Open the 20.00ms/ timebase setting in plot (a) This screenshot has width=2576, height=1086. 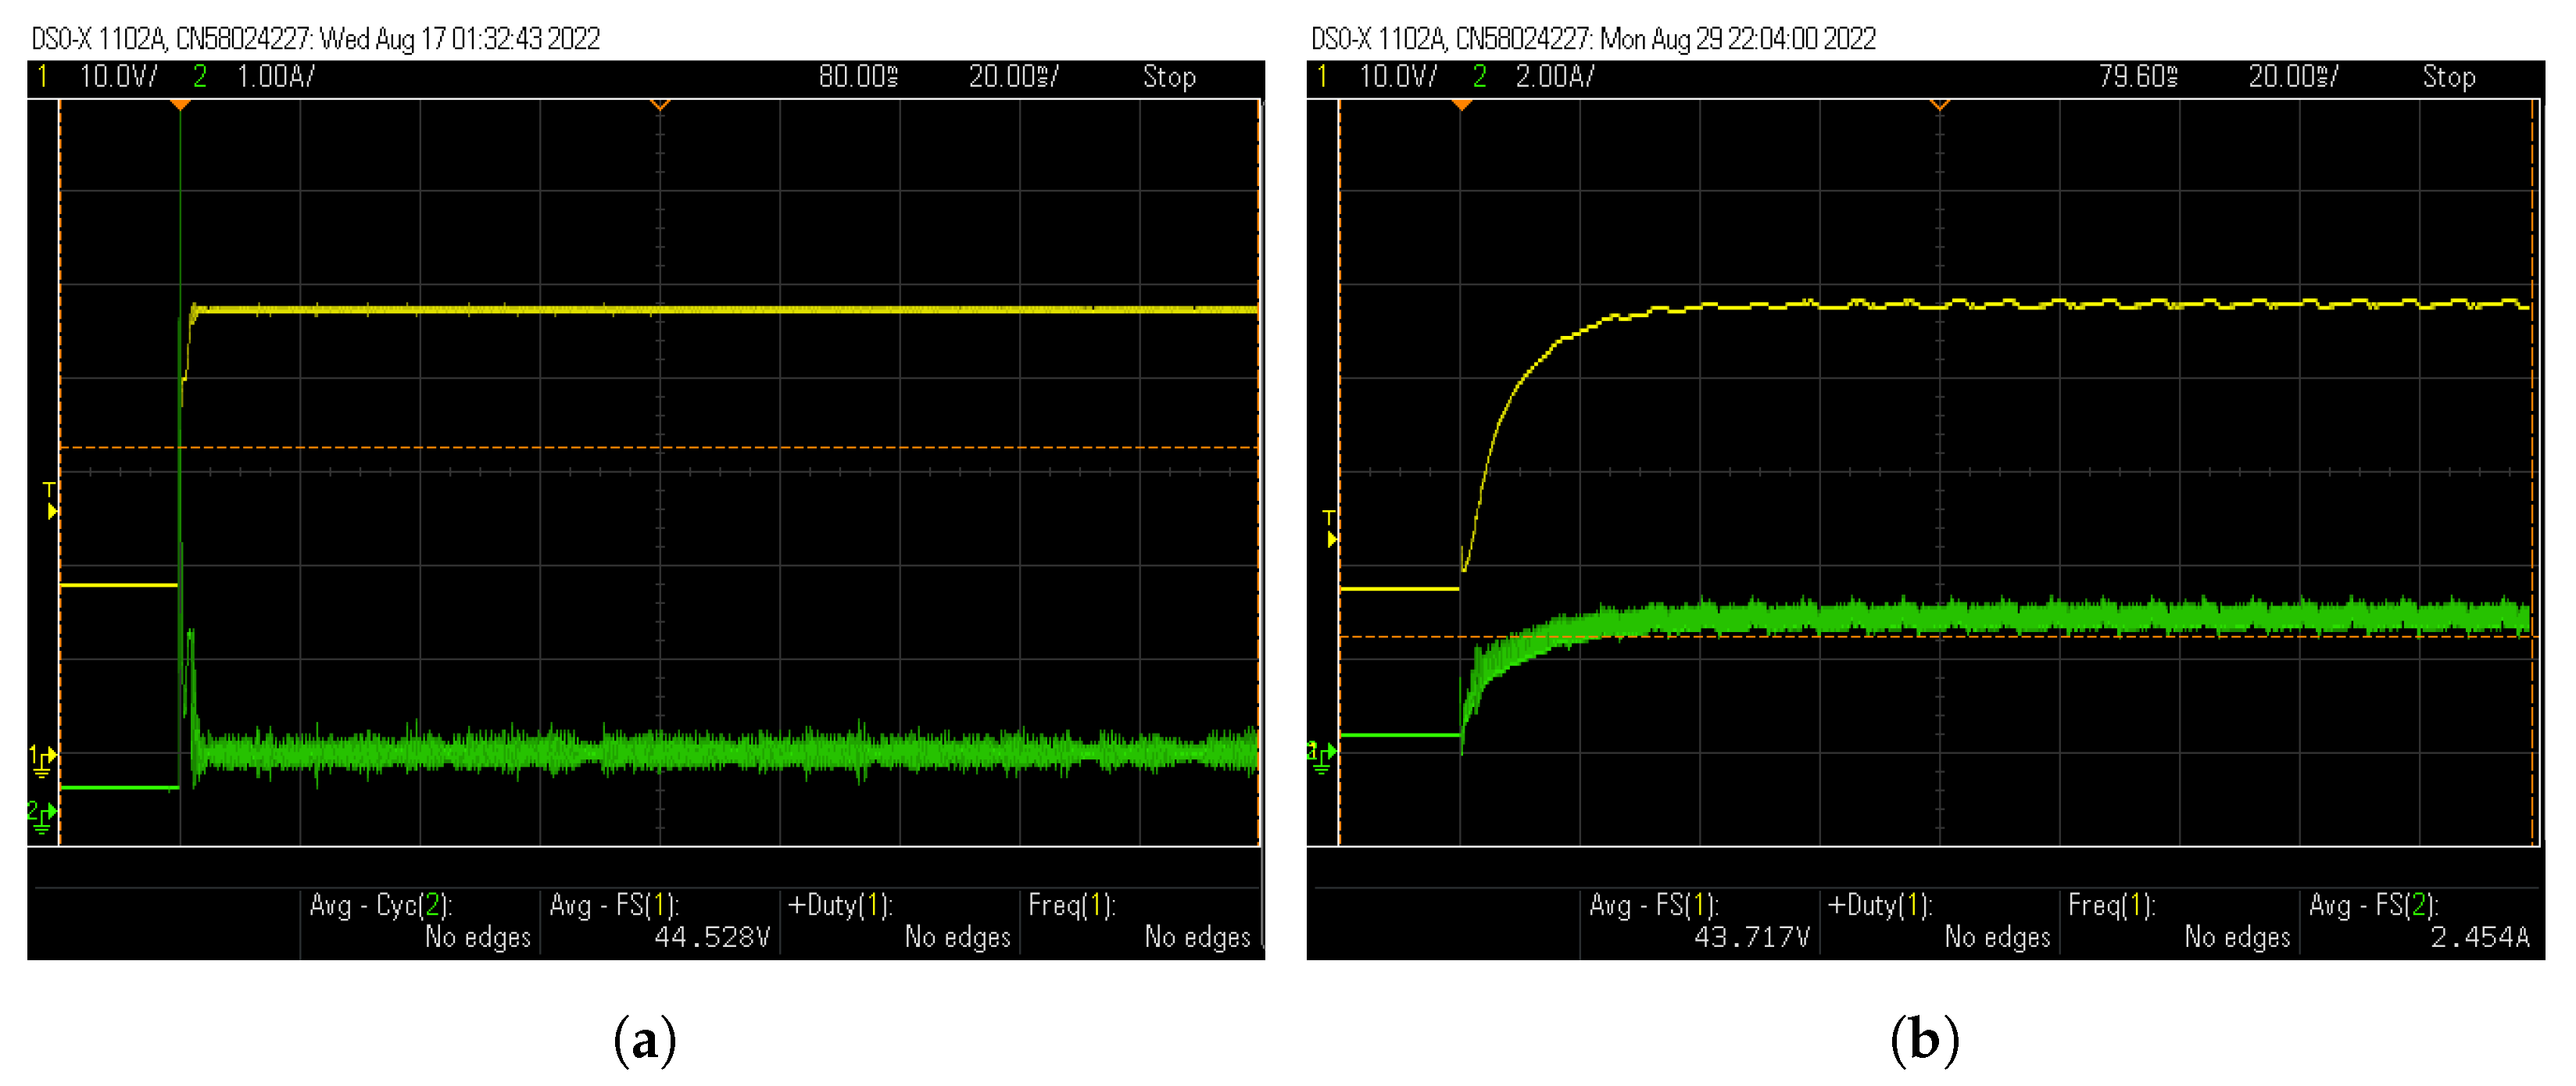tap(1013, 77)
